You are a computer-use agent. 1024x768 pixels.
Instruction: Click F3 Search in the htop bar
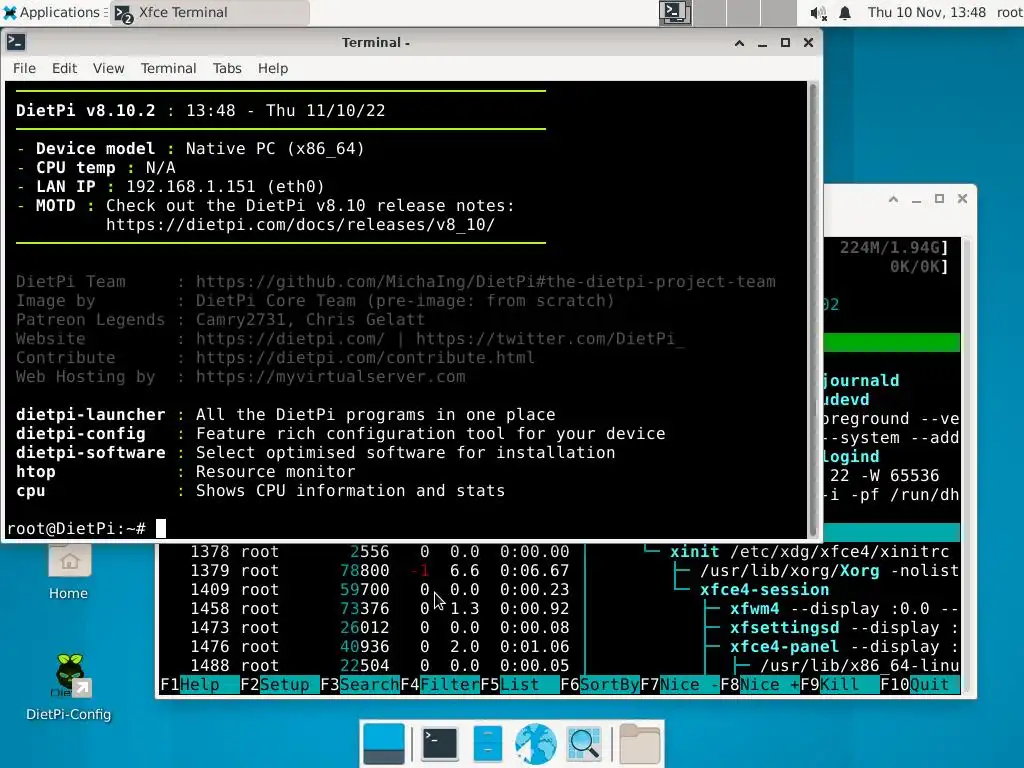[x=360, y=684]
